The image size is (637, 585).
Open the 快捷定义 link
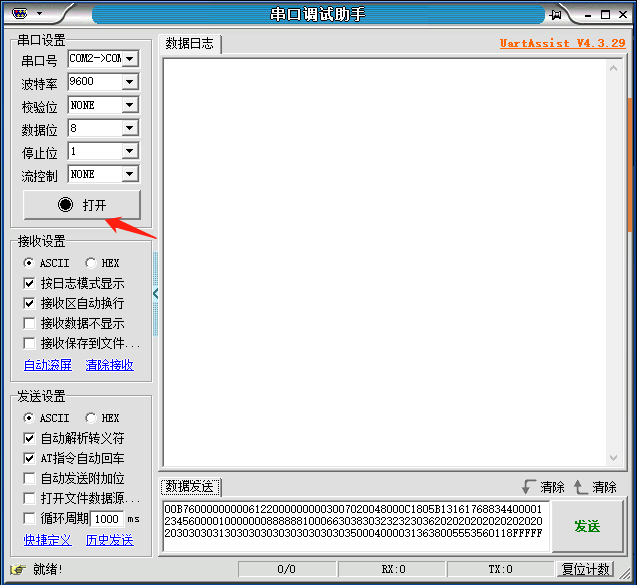48,540
